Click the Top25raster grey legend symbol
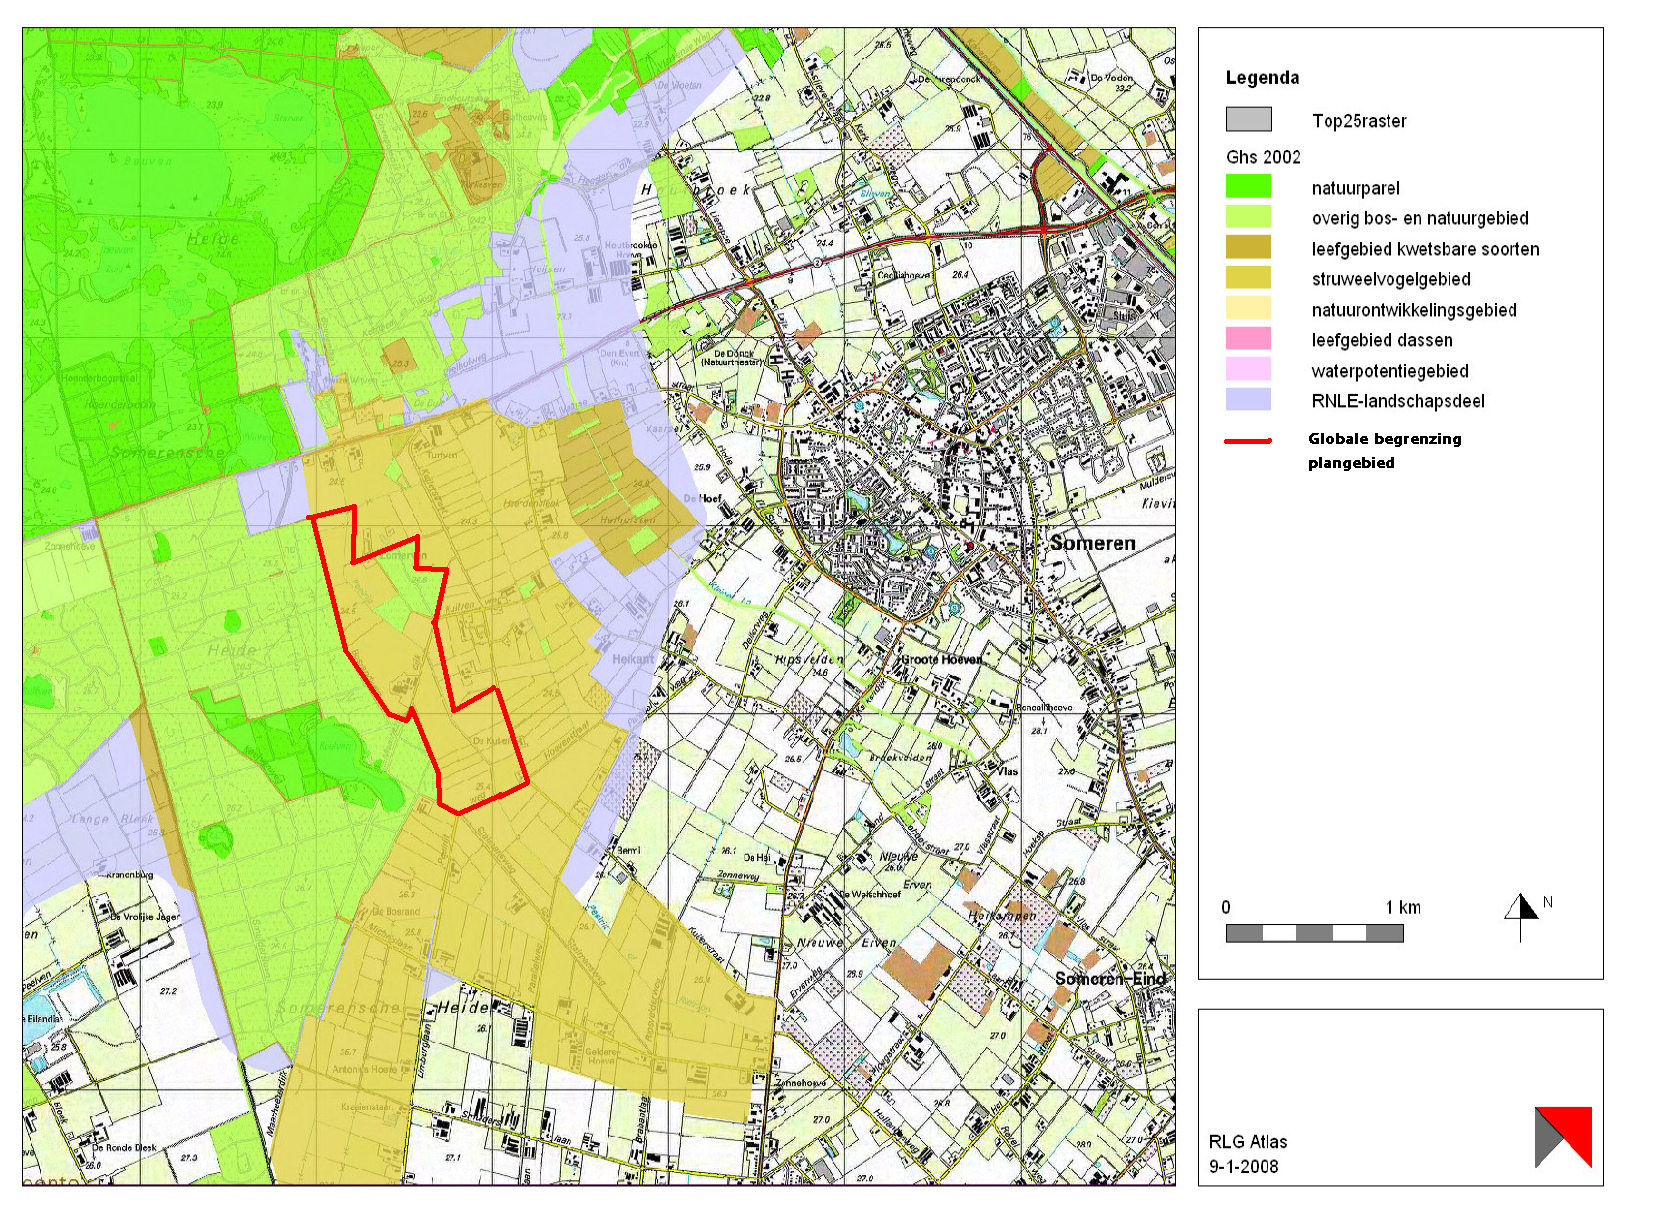1662x1214 pixels. (x=1249, y=121)
